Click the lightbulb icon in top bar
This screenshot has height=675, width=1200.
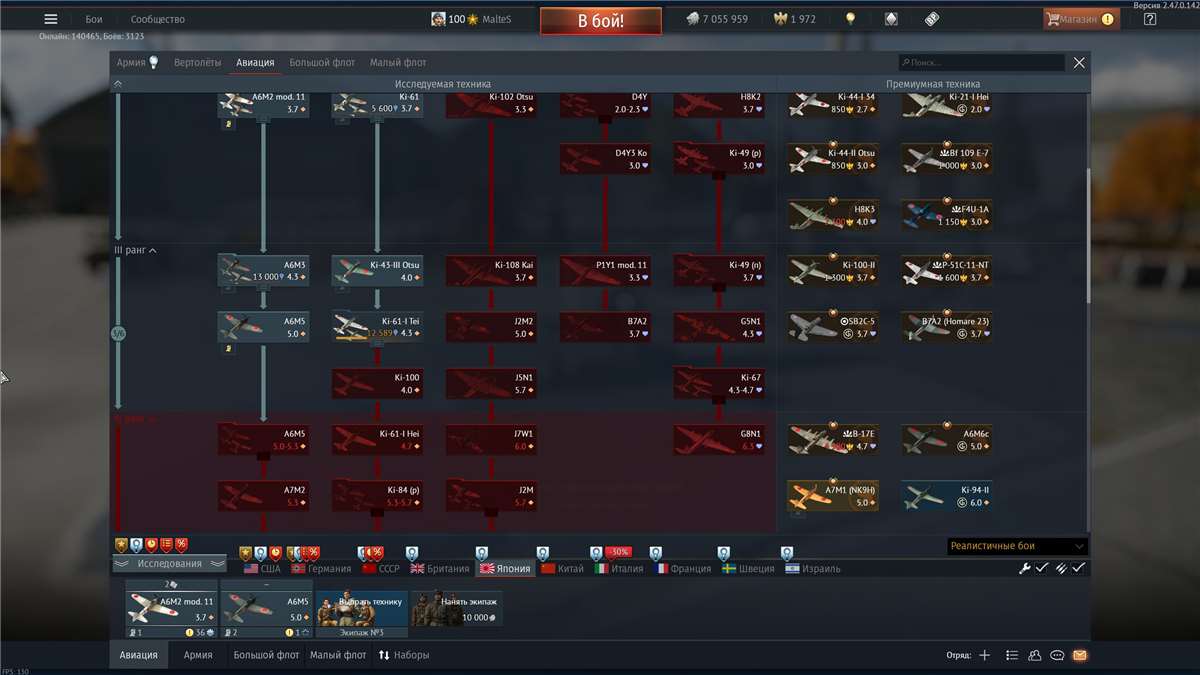[850, 19]
